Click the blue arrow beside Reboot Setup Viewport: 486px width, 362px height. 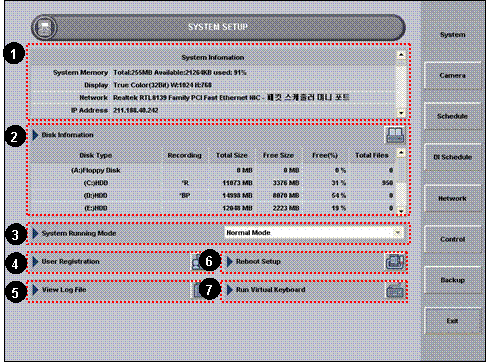230,262
